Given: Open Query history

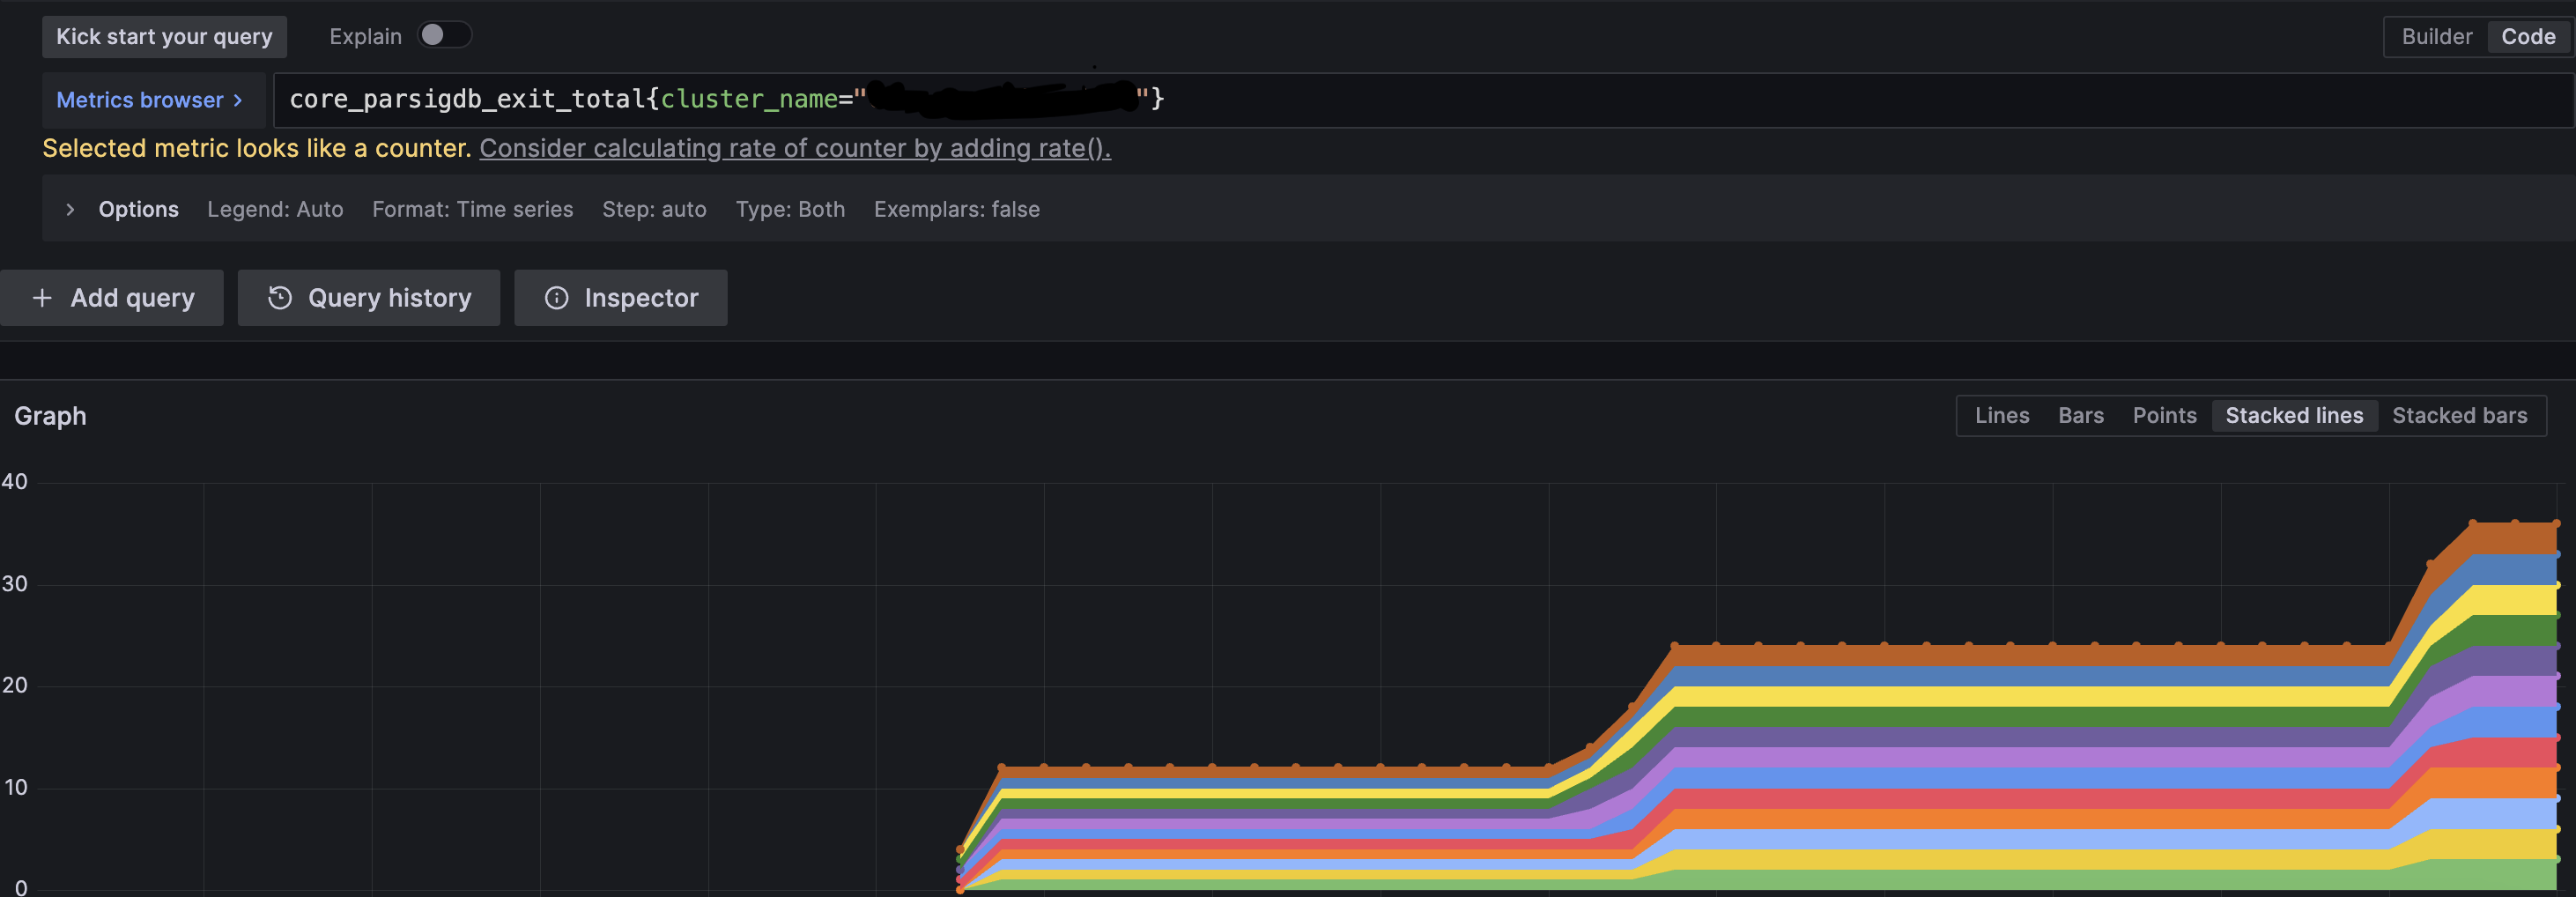Looking at the screenshot, I should tap(368, 297).
